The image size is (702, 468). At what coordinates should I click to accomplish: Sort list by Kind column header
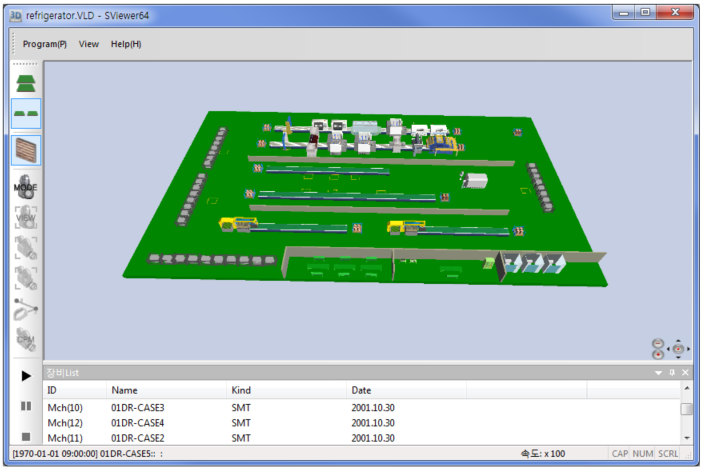(241, 389)
